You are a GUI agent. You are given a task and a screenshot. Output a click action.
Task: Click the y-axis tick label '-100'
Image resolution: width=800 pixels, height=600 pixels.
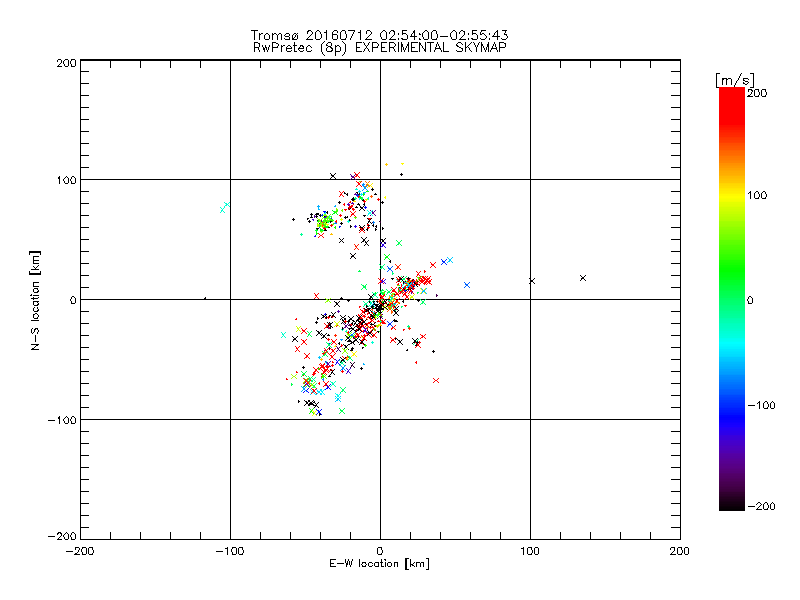coord(62,420)
